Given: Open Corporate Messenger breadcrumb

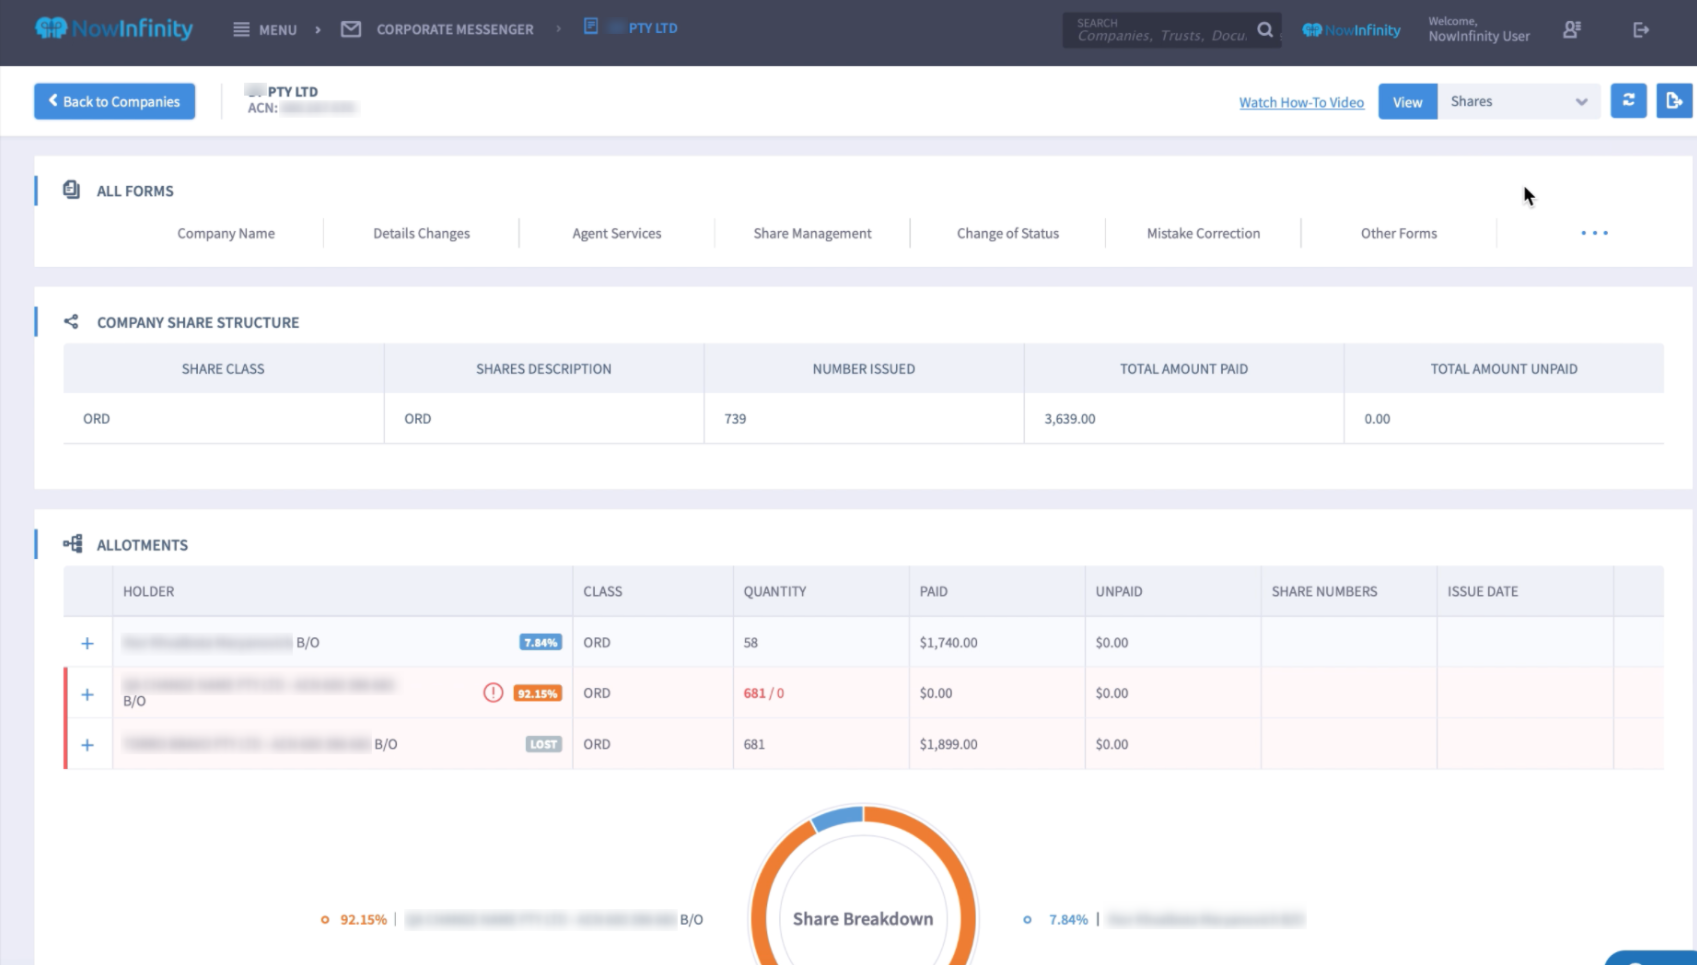Looking at the screenshot, I should [x=455, y=30].
